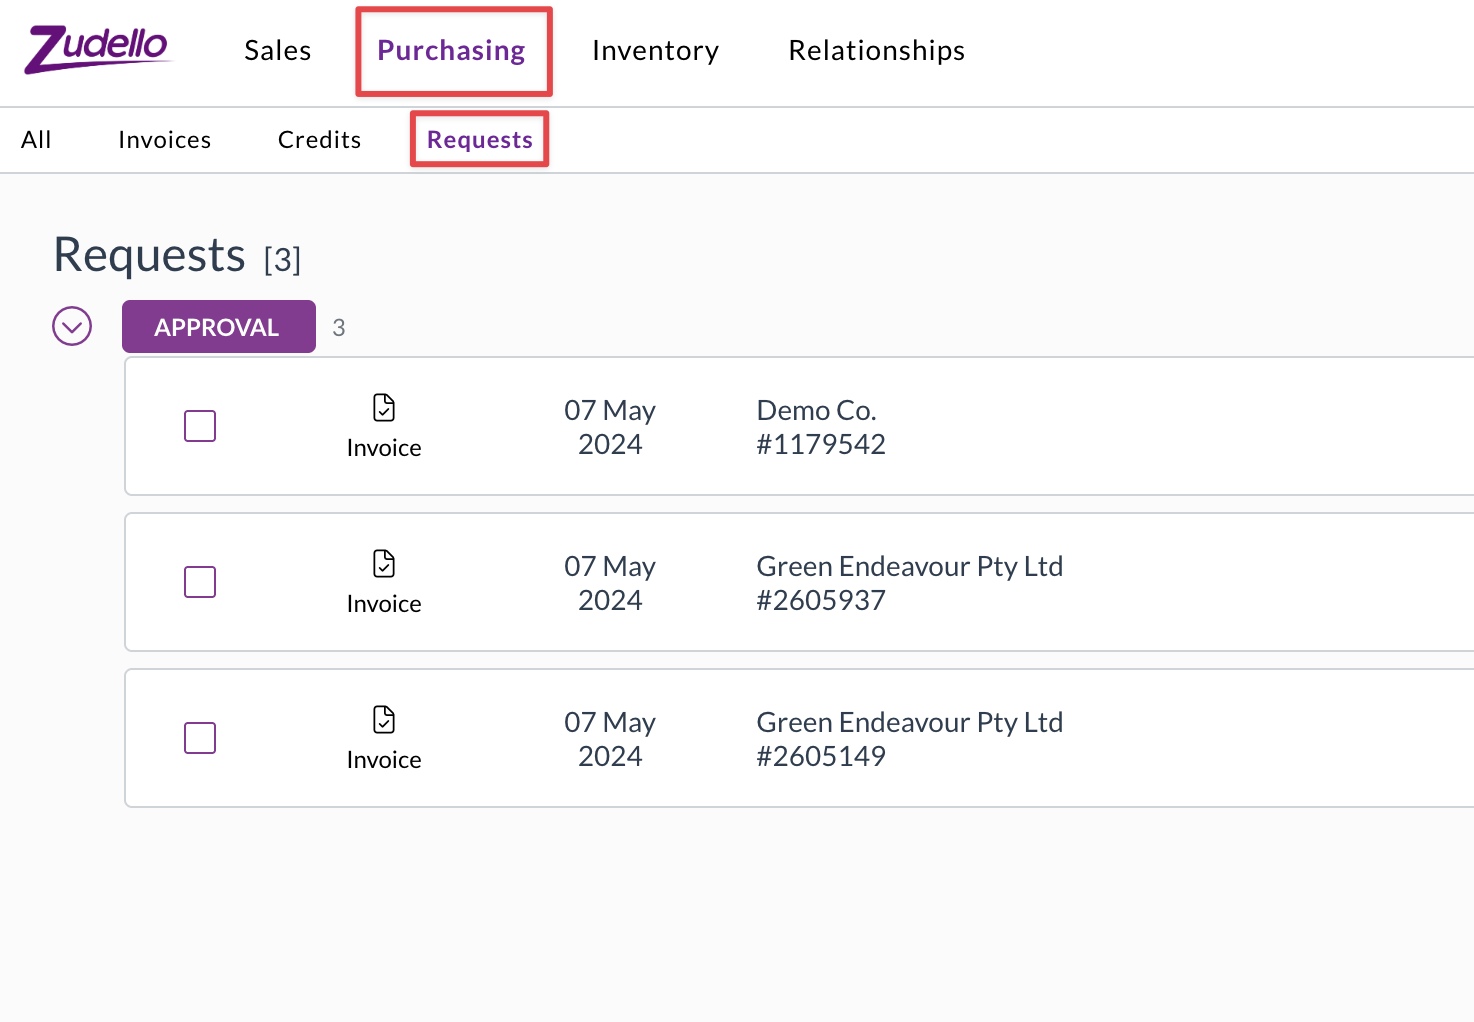1474x1022 pixels.
Task: Select checkbox for invoice #2605937
Action: click(x=200, y=582)
